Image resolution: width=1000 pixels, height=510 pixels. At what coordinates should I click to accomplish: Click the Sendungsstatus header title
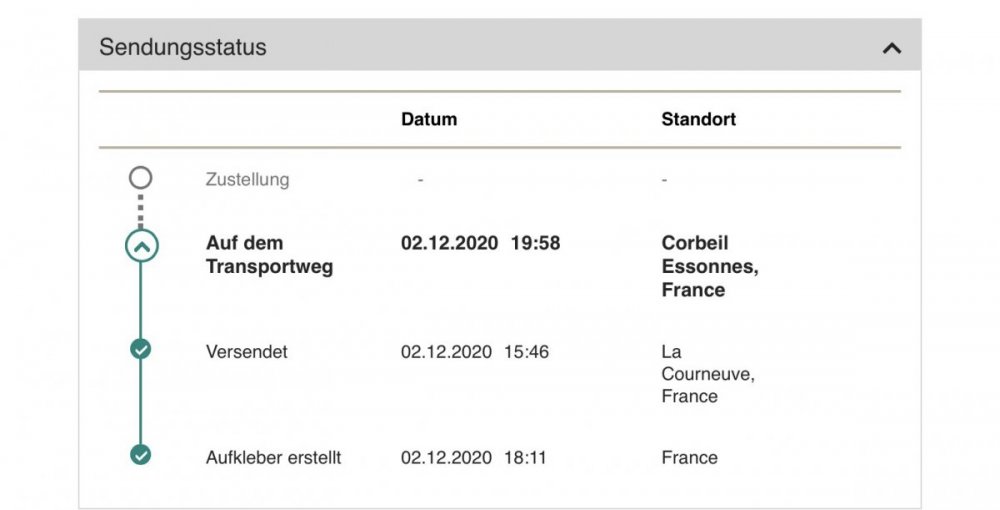(x=182, y=47)
